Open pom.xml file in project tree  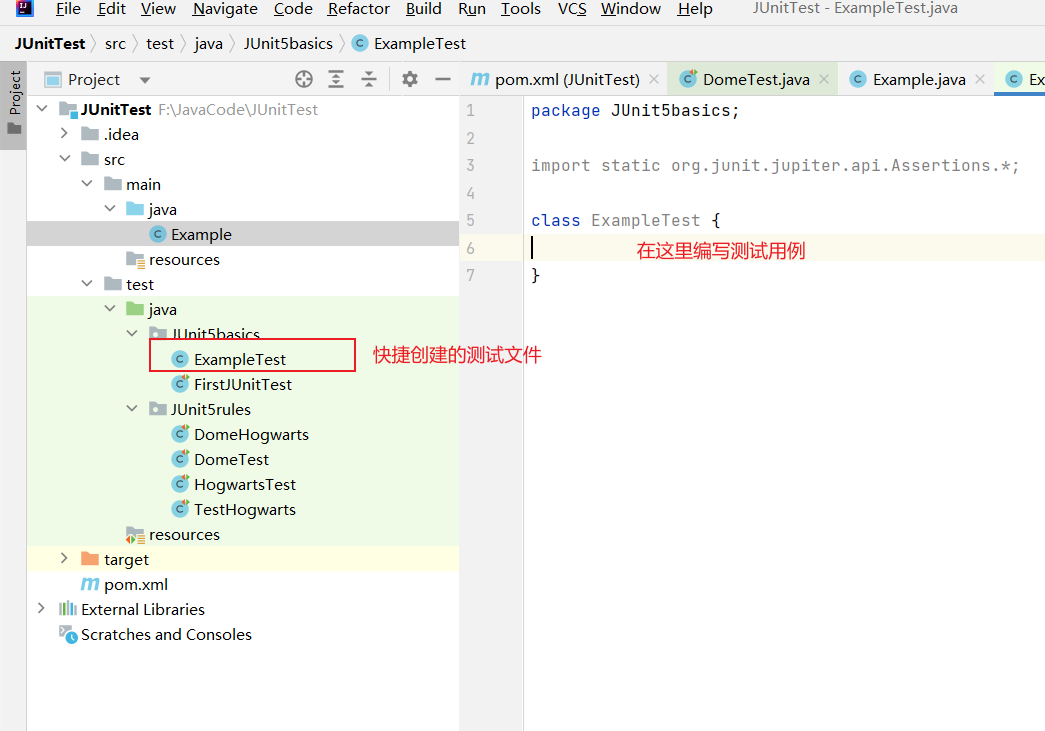(x=135, y=584)
